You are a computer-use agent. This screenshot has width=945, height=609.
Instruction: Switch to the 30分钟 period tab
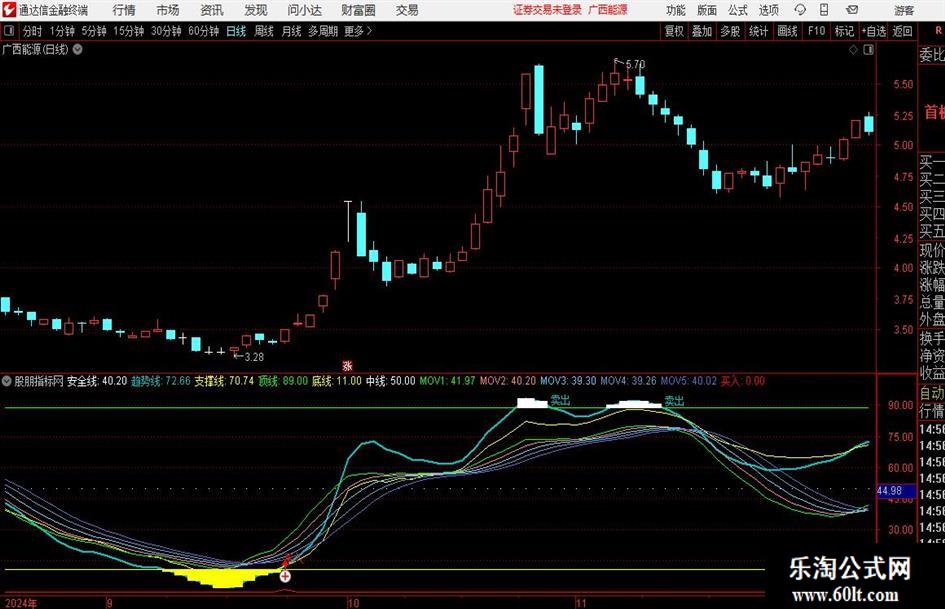pyautogui.click(x=166, y=31)
